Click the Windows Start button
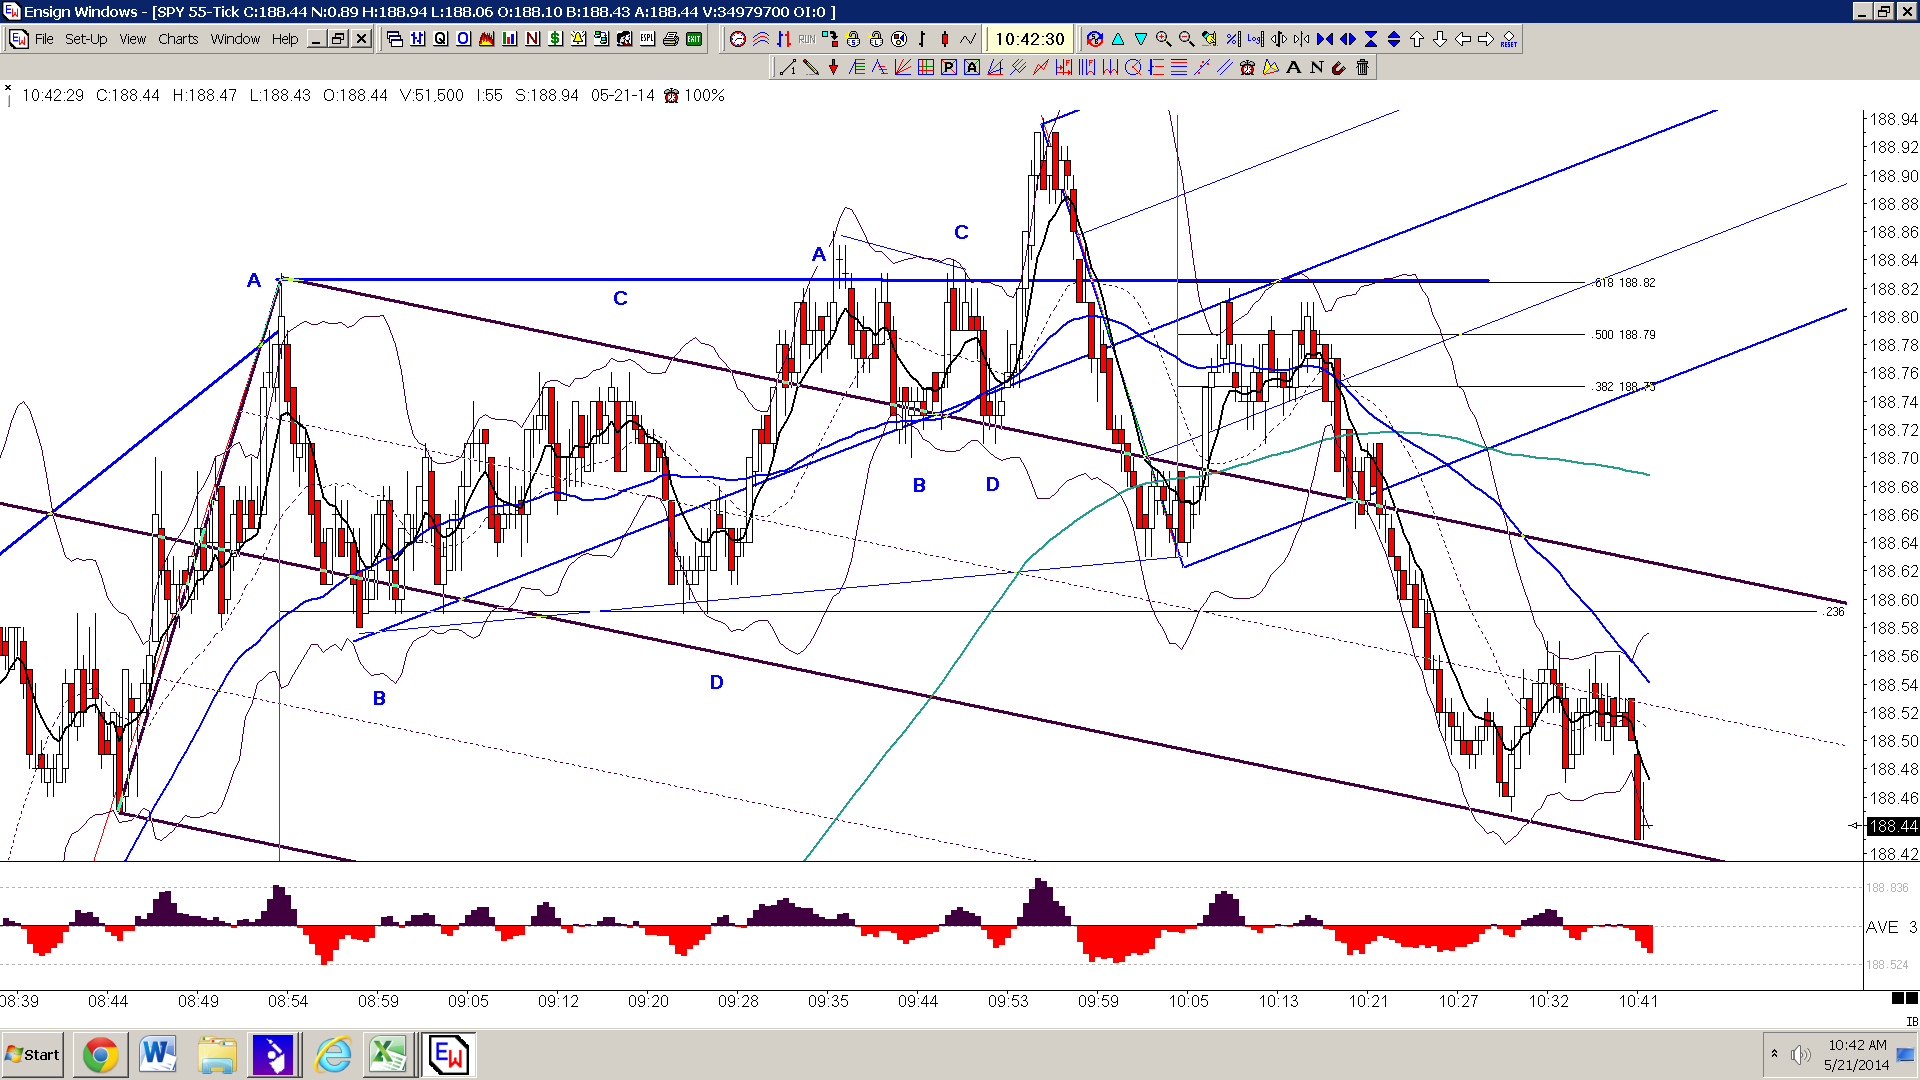Viewport: 1920px width, 1080px height. coord(33,1055)
